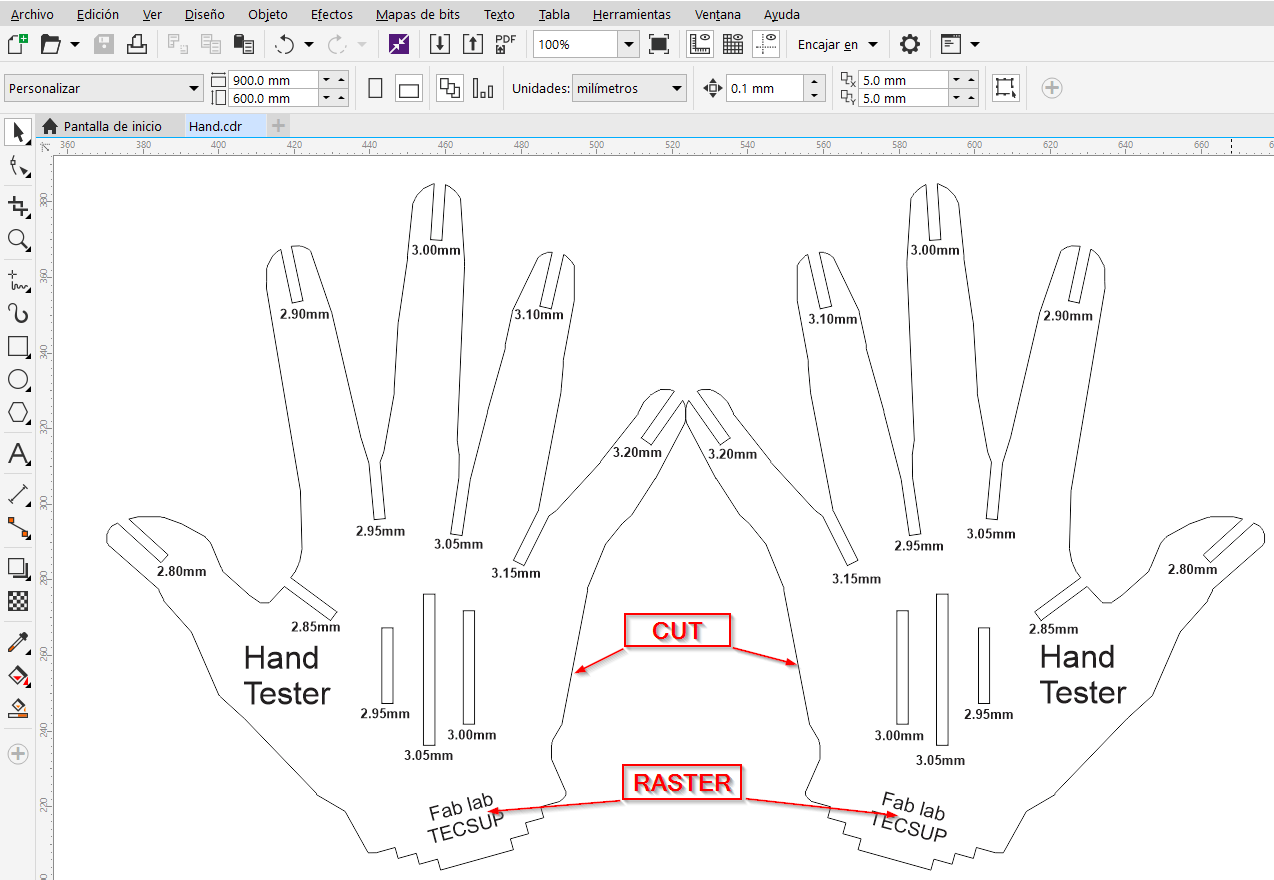This screenshot has height=880, width=1274.
Task: Open the Efectos menu
Action: pos(331,14)
